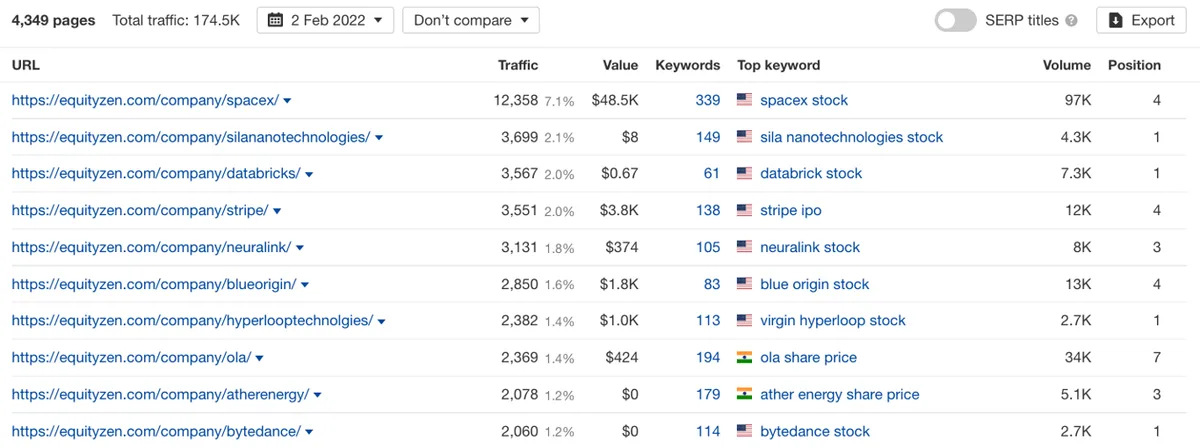Image resolution: width=1200 pixels, height=448 pixels.
Task: Sort by the Top keyword column header
Action: (x=779, y=65)
